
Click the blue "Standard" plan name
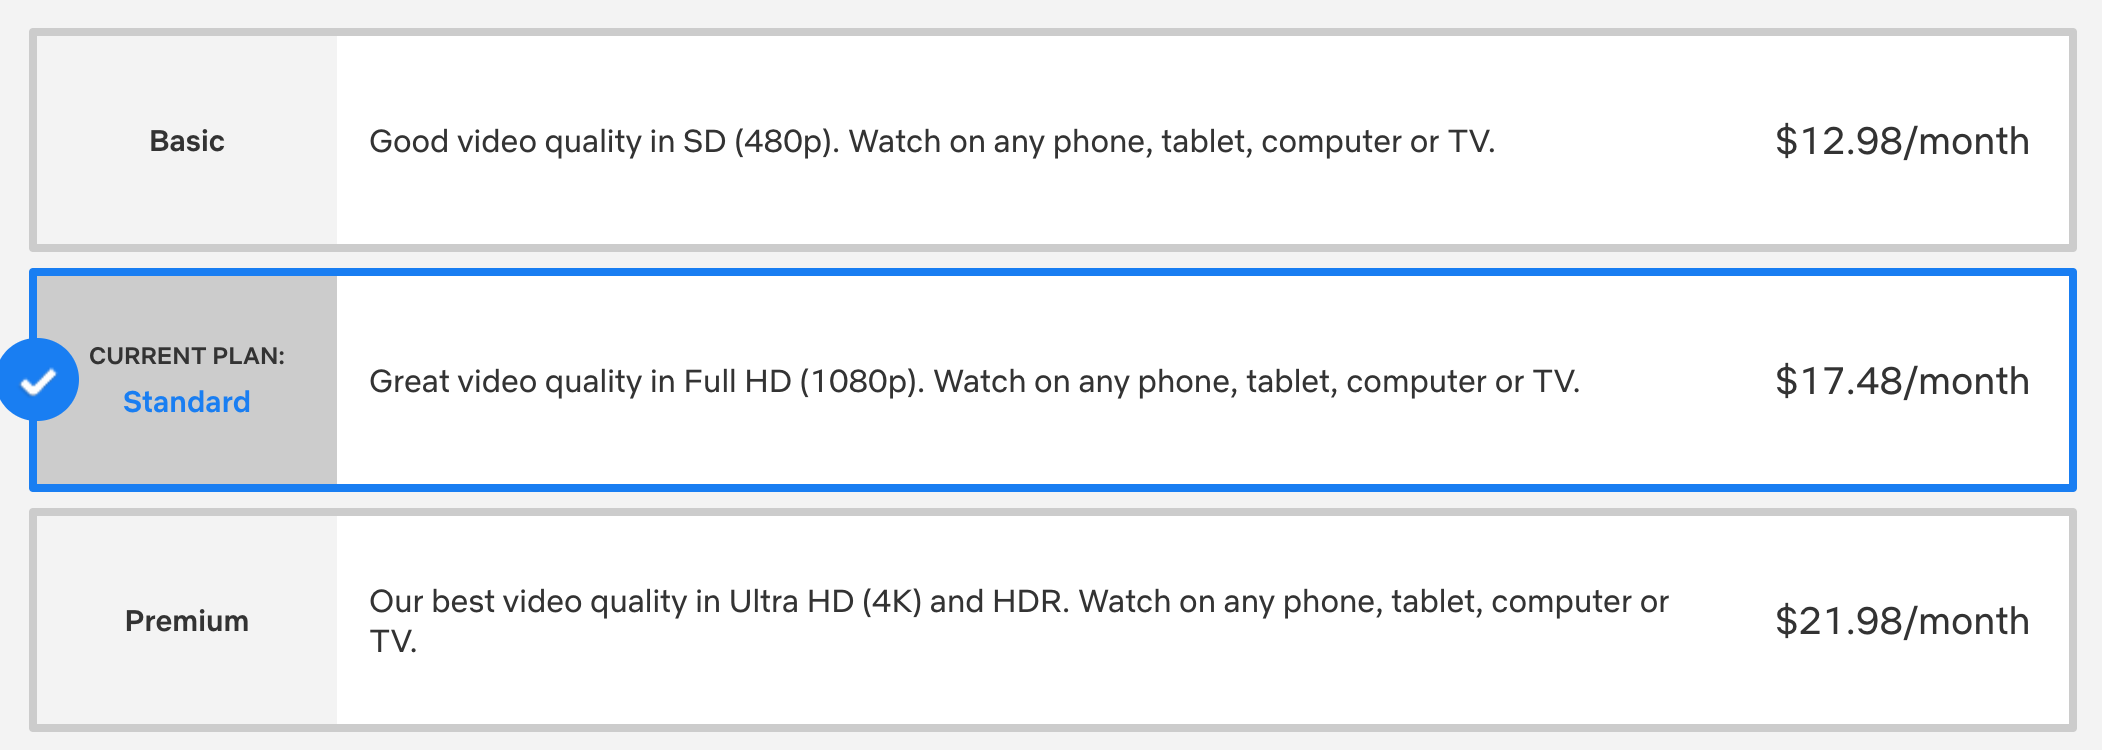coord(187,402)
